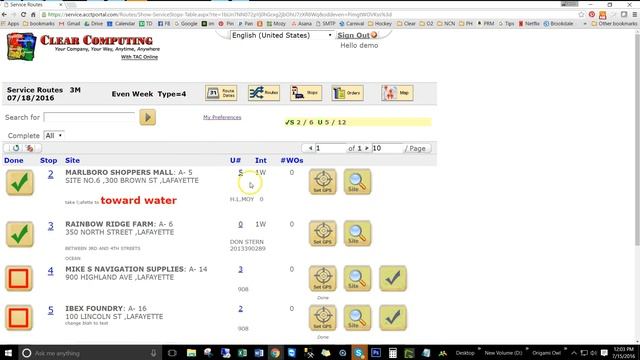Screen dimensions: 640x360
Task: Open stop number 5 link
Action: (x=51, y=310)
